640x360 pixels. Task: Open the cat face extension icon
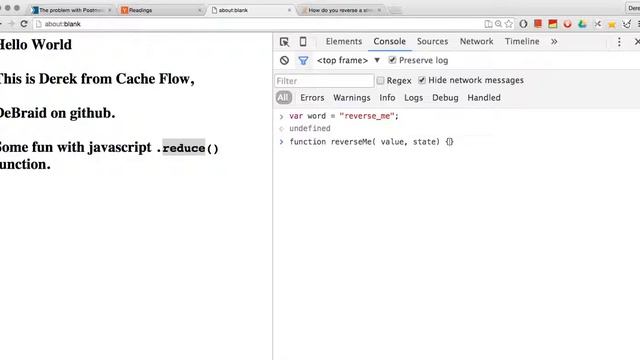(x=627, y=24)
